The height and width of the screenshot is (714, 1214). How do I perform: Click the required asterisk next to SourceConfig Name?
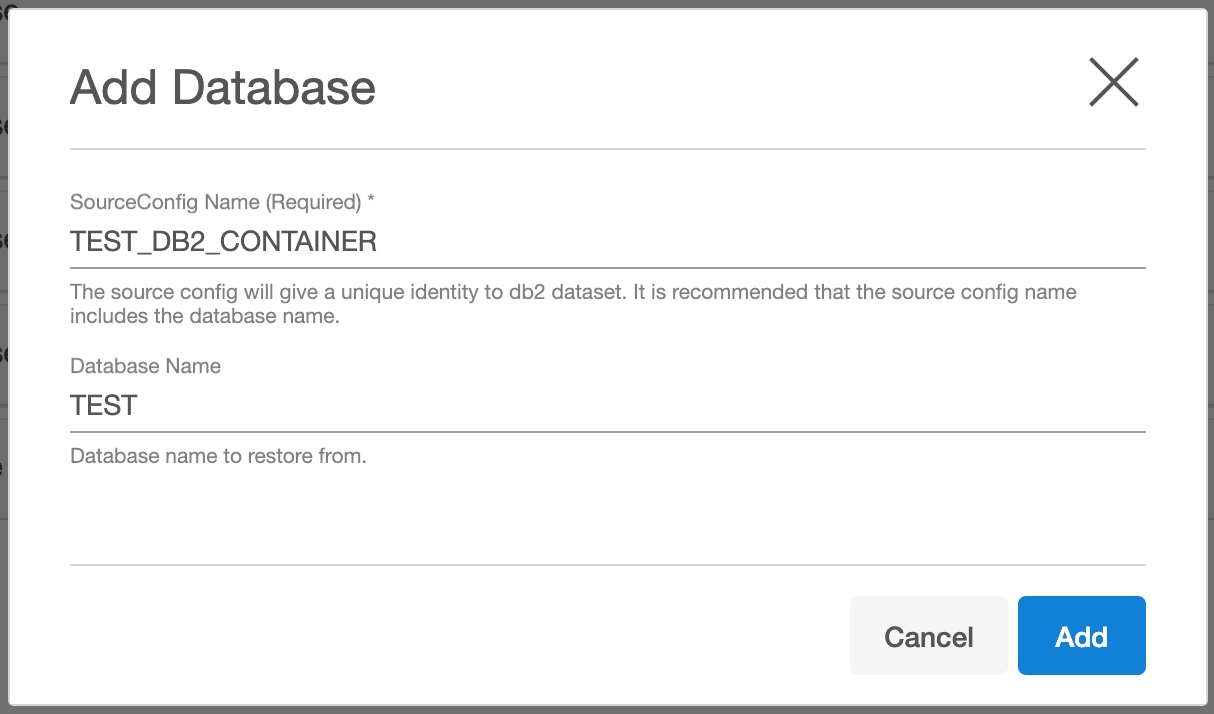371,202
